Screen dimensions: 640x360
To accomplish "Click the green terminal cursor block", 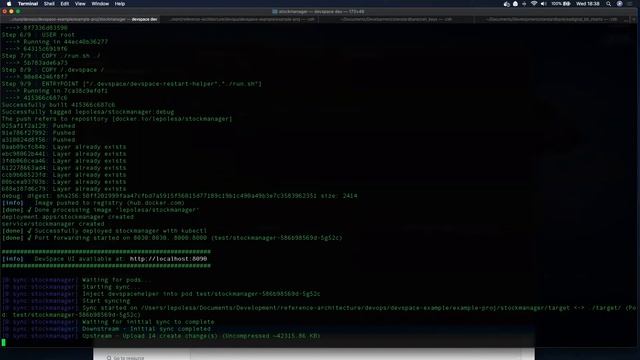I will [x=4, y=342].
